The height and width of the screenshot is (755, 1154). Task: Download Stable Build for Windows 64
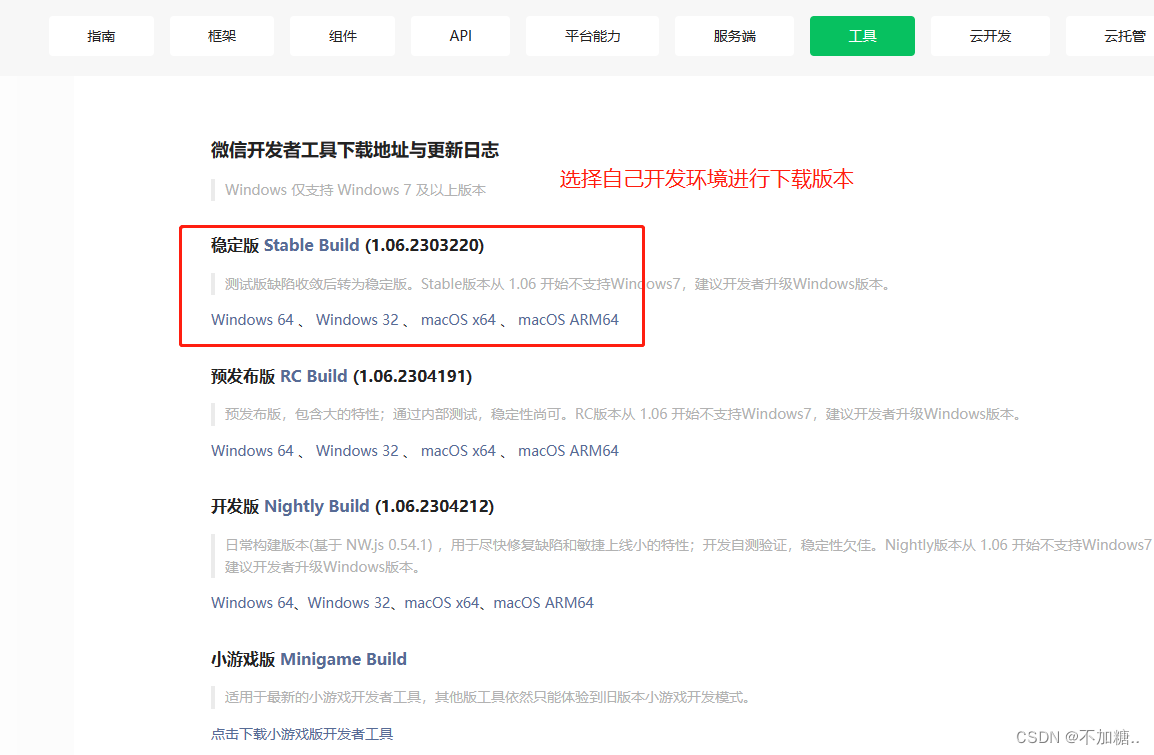[252, 320]
